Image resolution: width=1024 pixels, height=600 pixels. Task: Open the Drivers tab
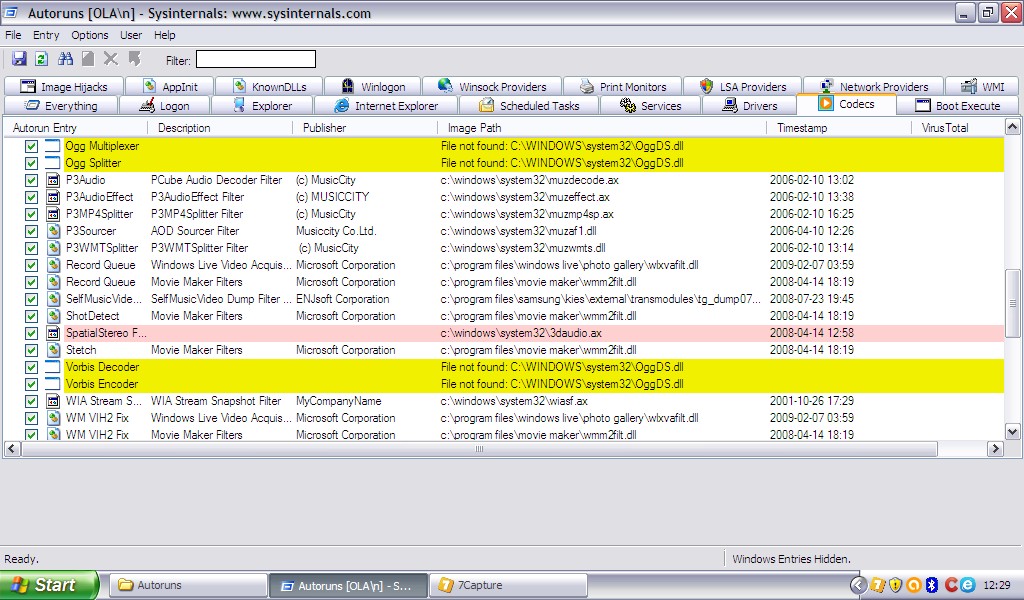click(750, 106)
